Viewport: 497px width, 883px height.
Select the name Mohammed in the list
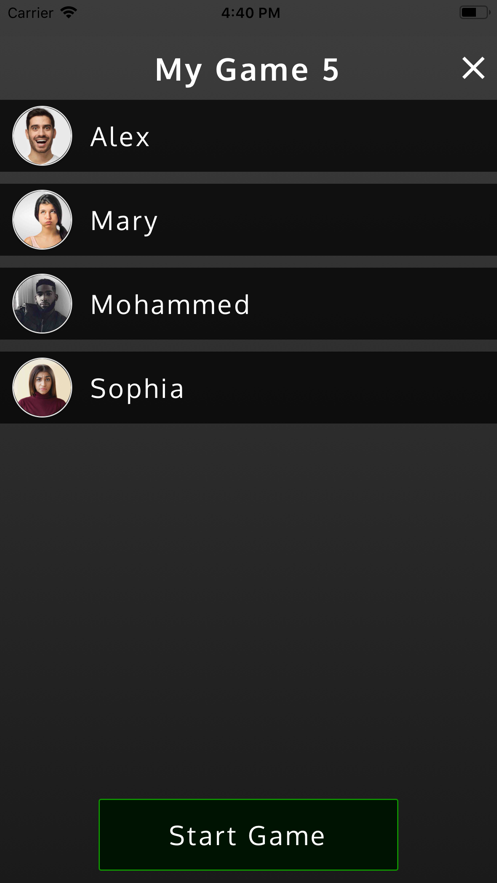click(x=170, y=305)
